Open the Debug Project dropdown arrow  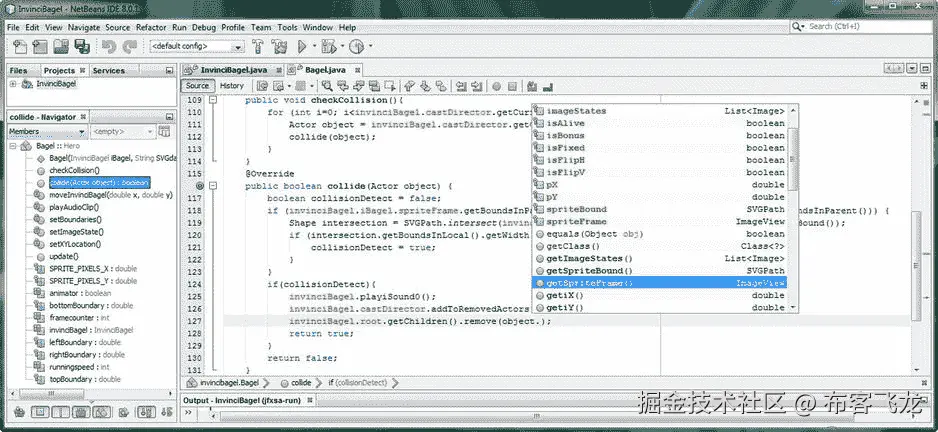pyautogui.click(x=342, y=47)
